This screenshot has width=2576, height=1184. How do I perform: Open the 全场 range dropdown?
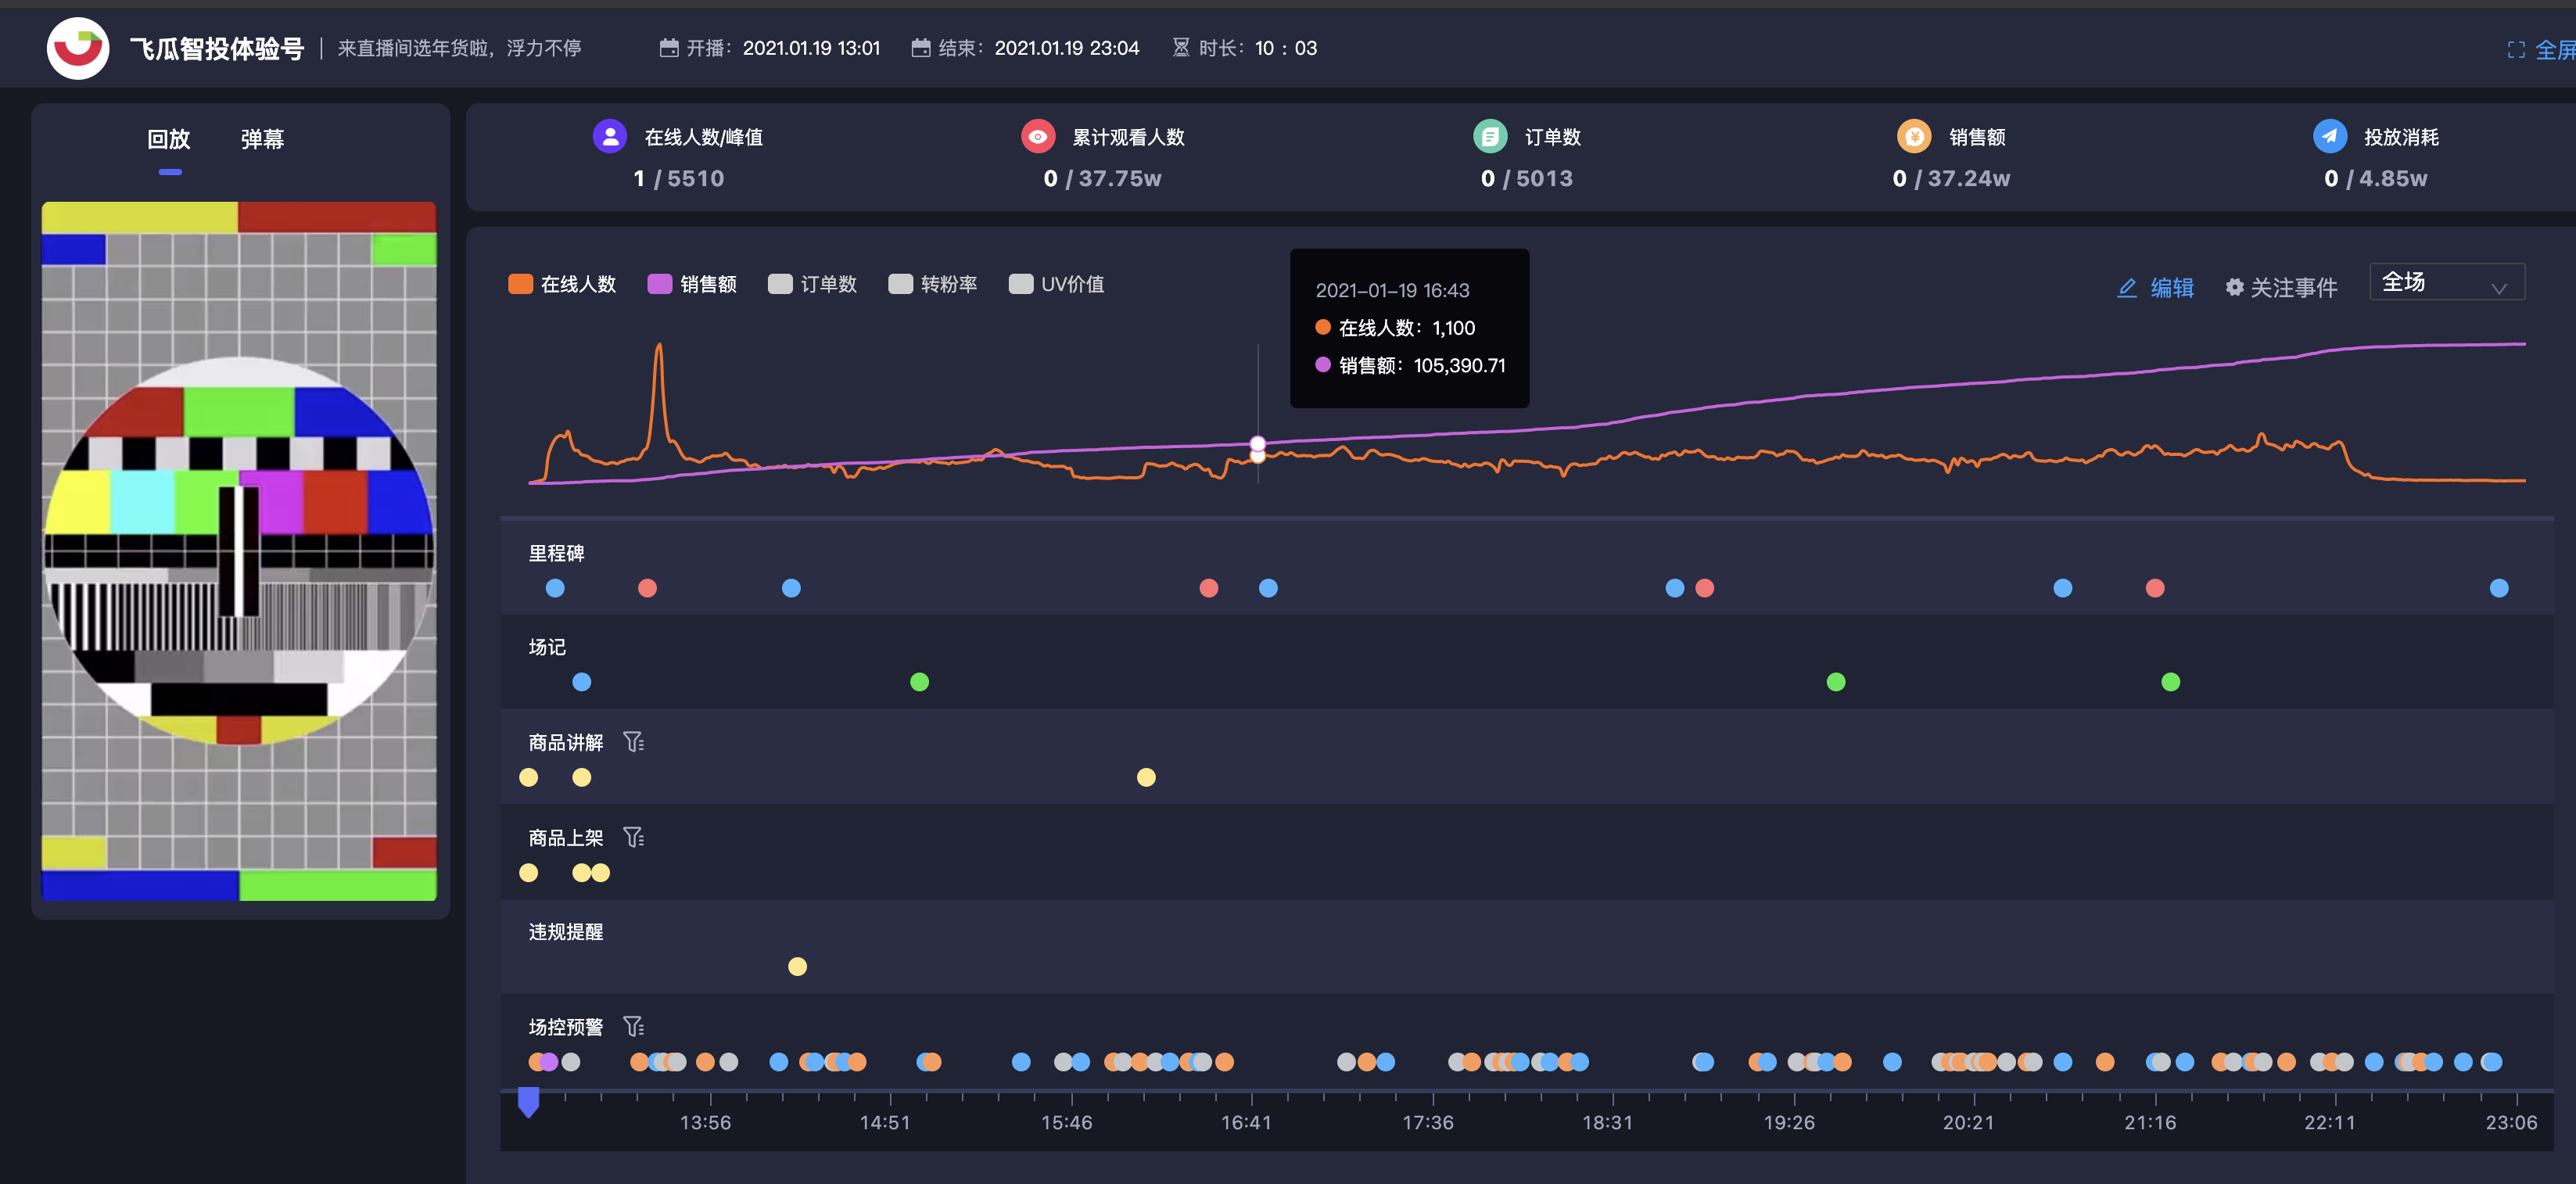[x=2446, y=283]
